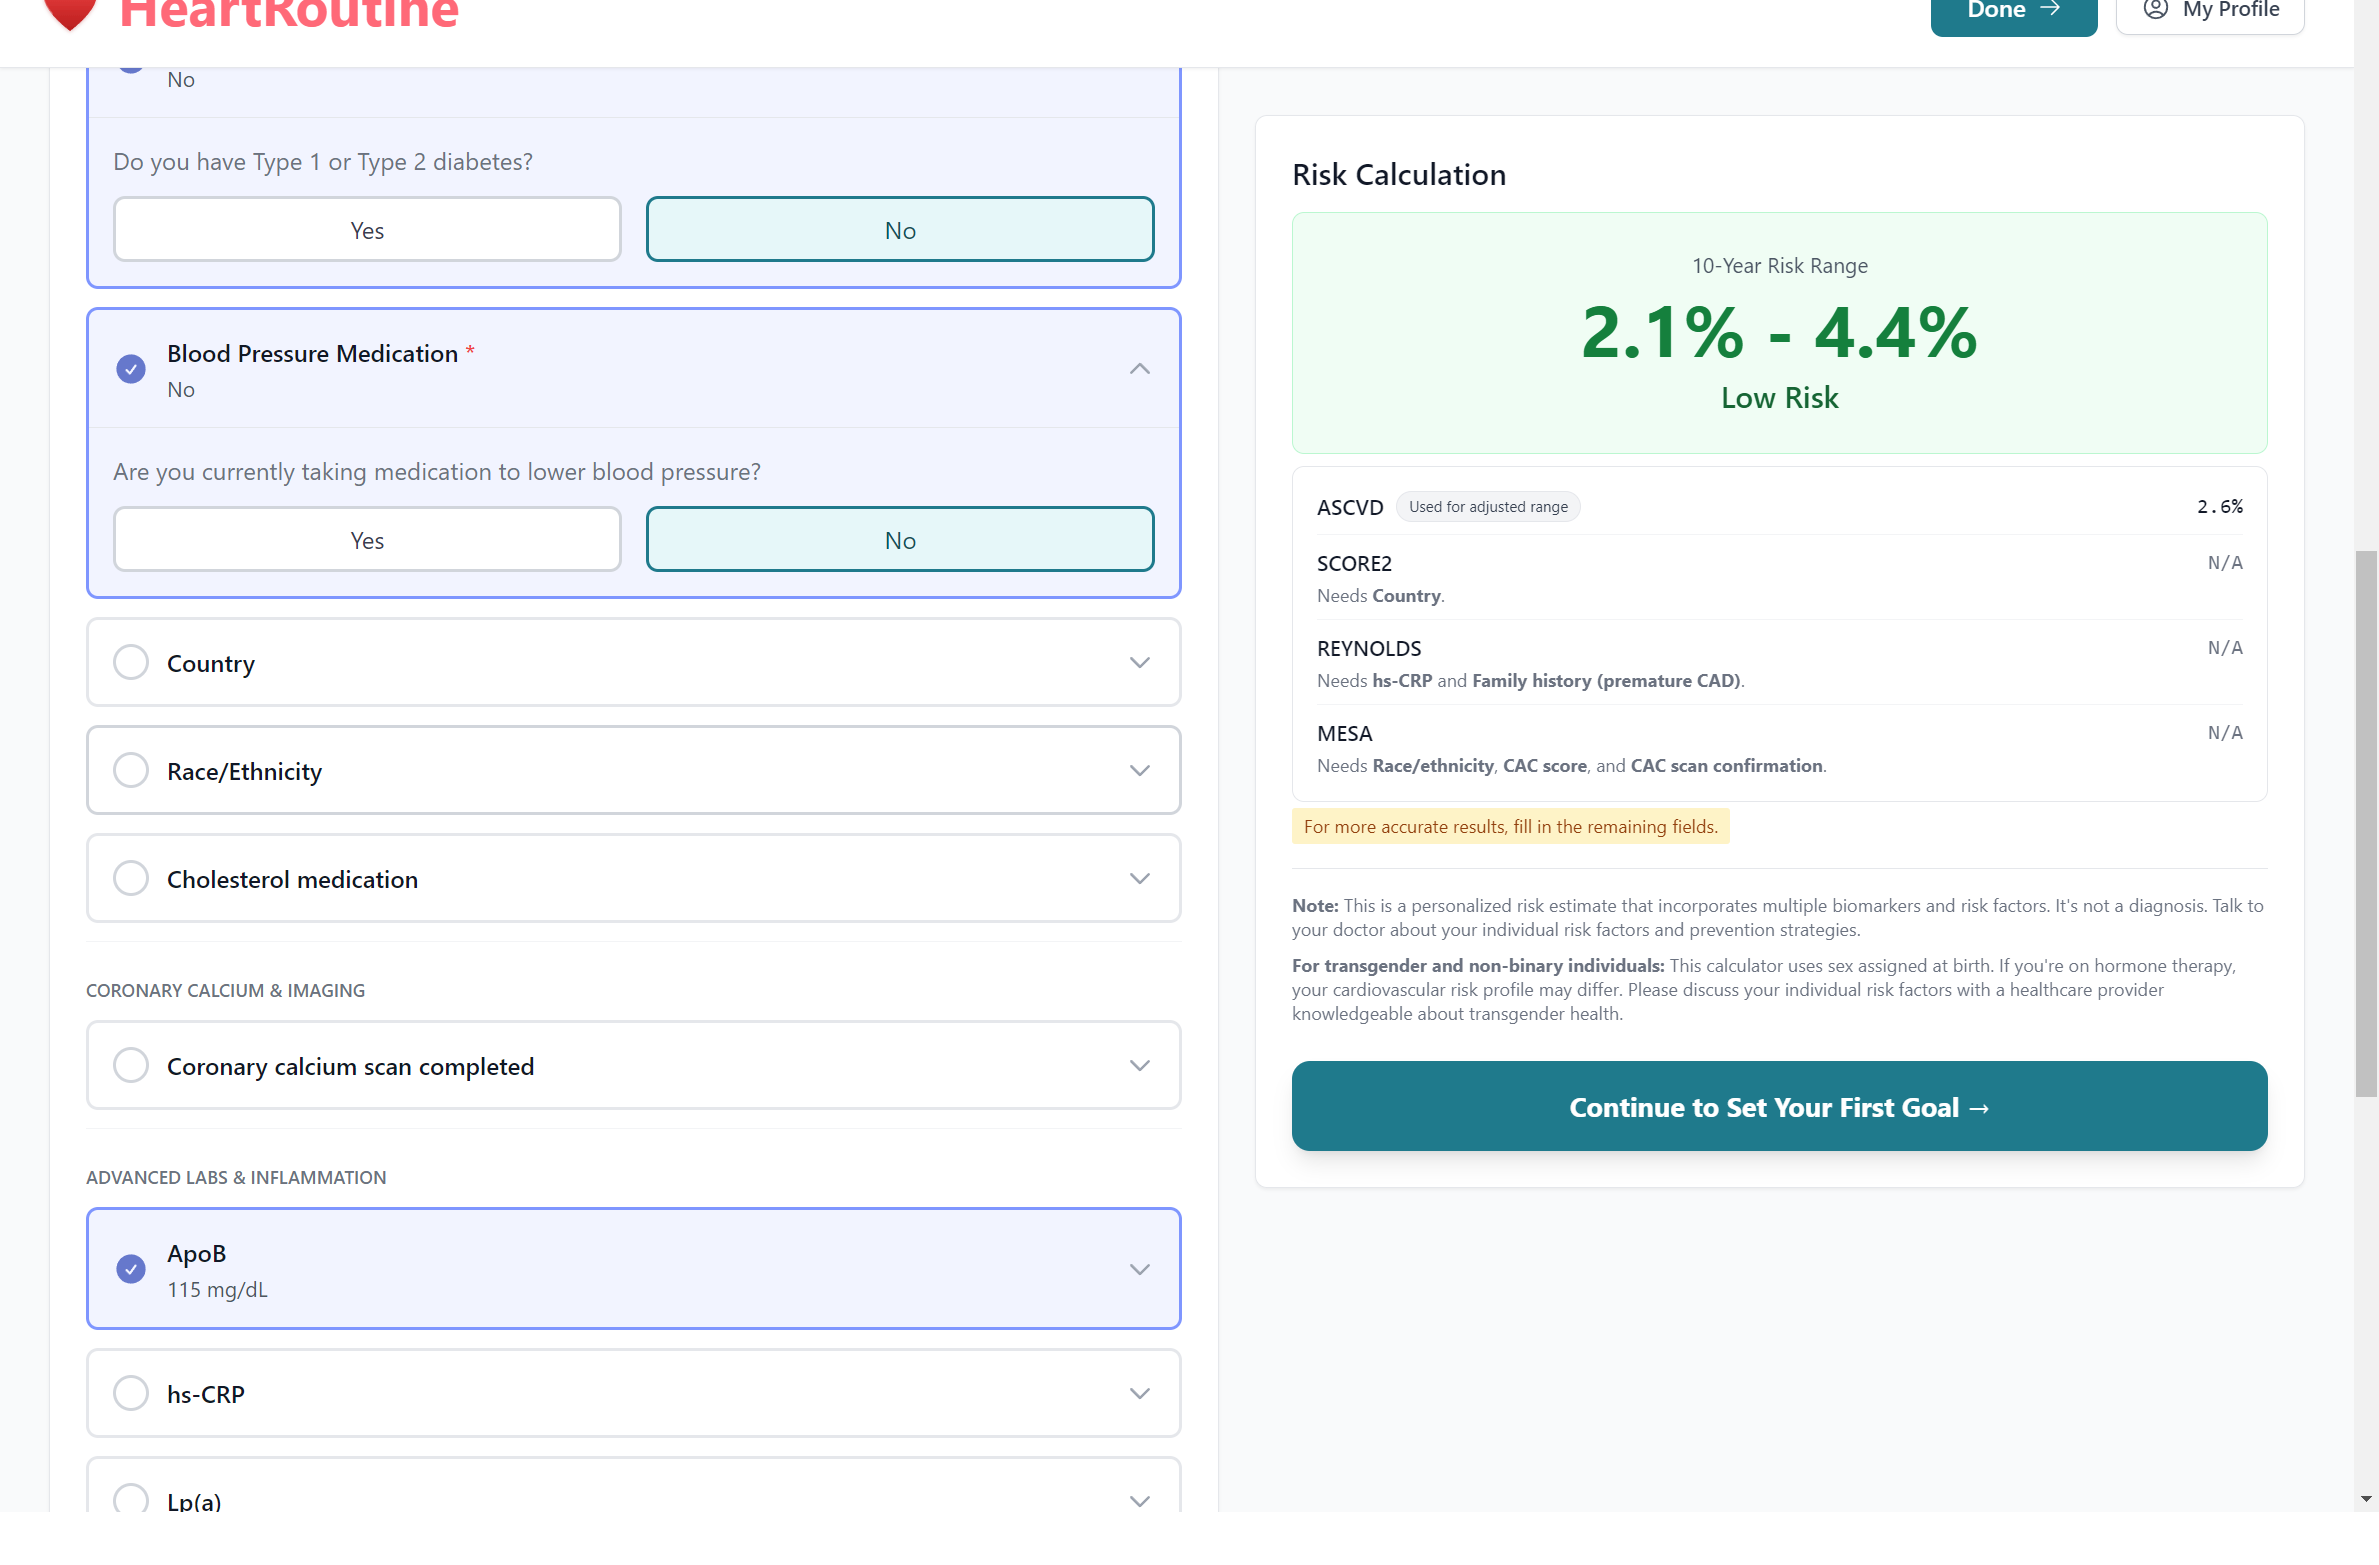The width and height of the screenshot is (2379, 1565).
Task: Click the Blood Pressure Medication completed checkmark icon
Action: (x=131, y=369)
